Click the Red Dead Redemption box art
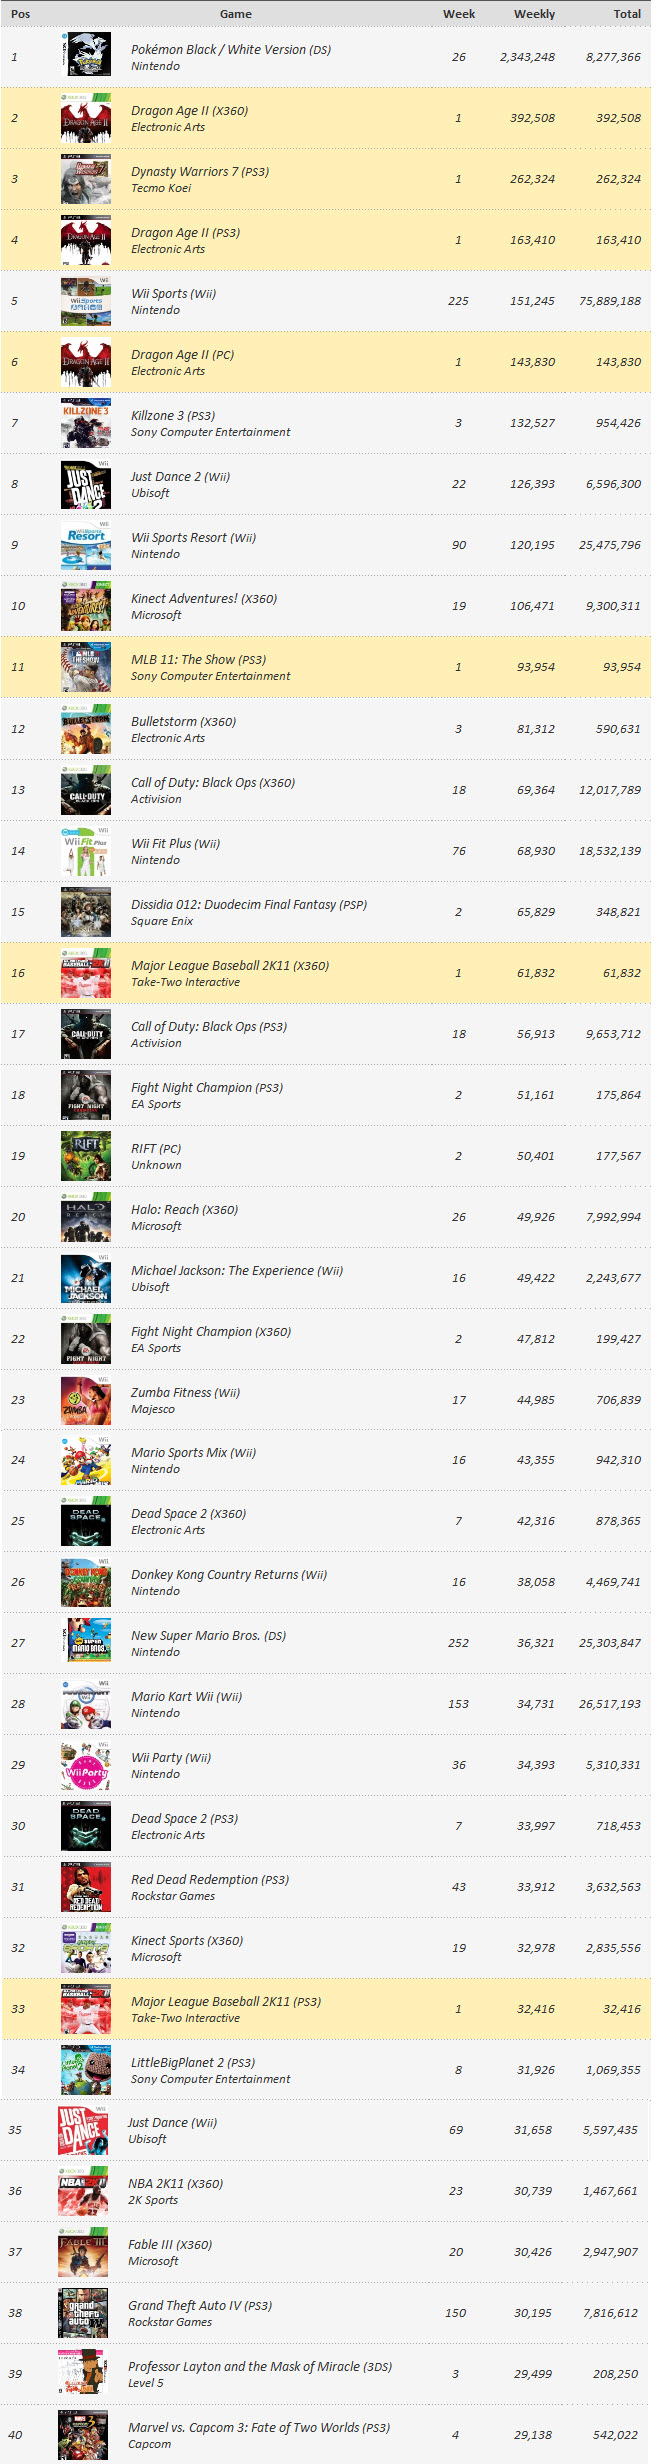 pyautogui.click(x=86, y=1887)
